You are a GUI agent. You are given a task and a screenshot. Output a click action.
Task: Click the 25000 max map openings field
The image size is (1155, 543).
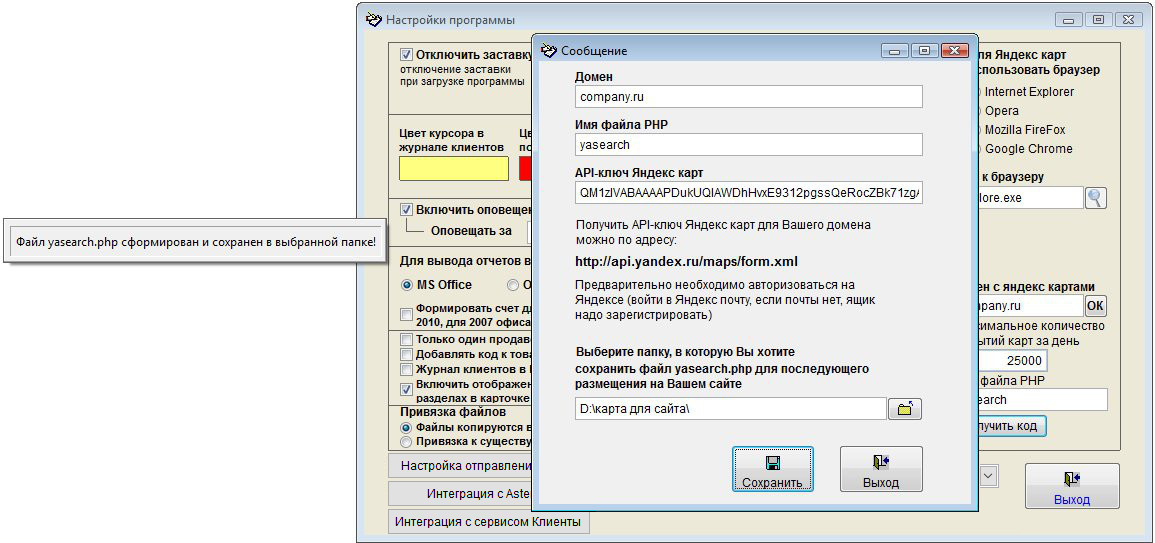(1013, 360)
